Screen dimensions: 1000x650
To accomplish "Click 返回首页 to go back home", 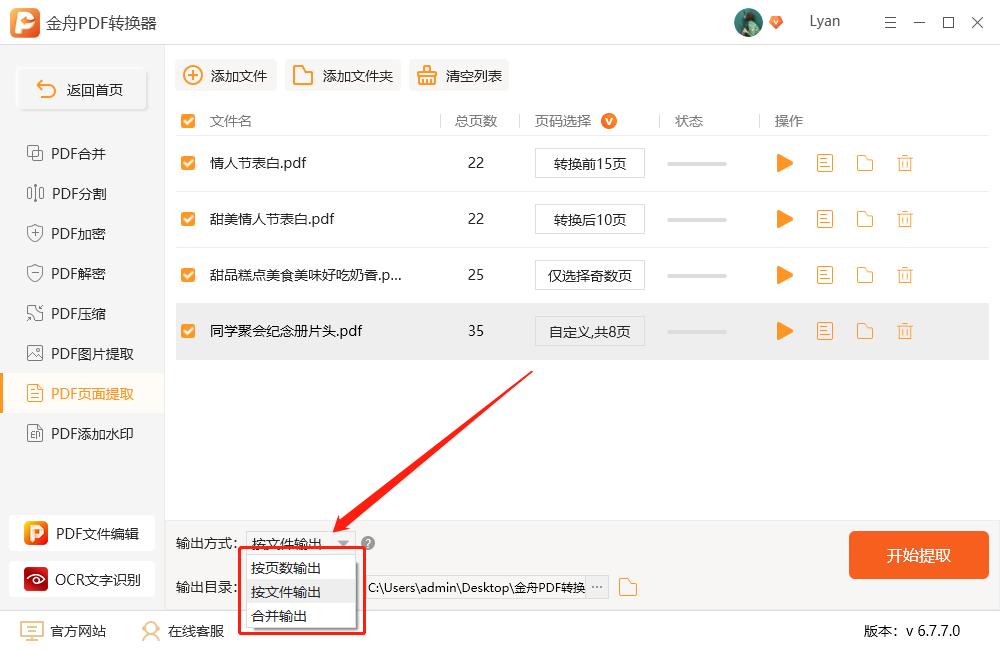I will [x=81, y=89].
